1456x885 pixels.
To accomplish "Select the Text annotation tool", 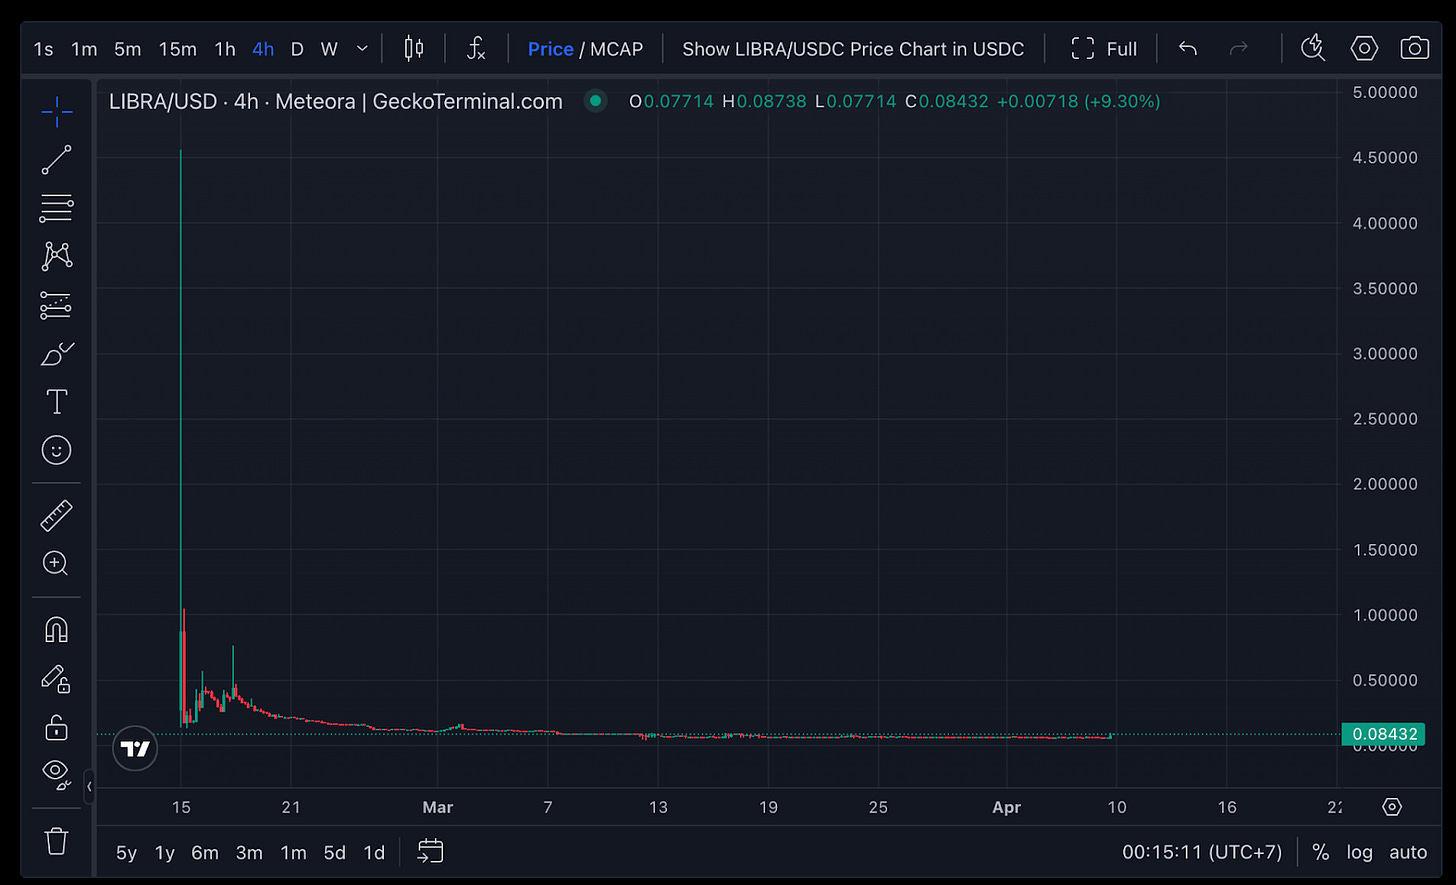I will tap(57, 402).
